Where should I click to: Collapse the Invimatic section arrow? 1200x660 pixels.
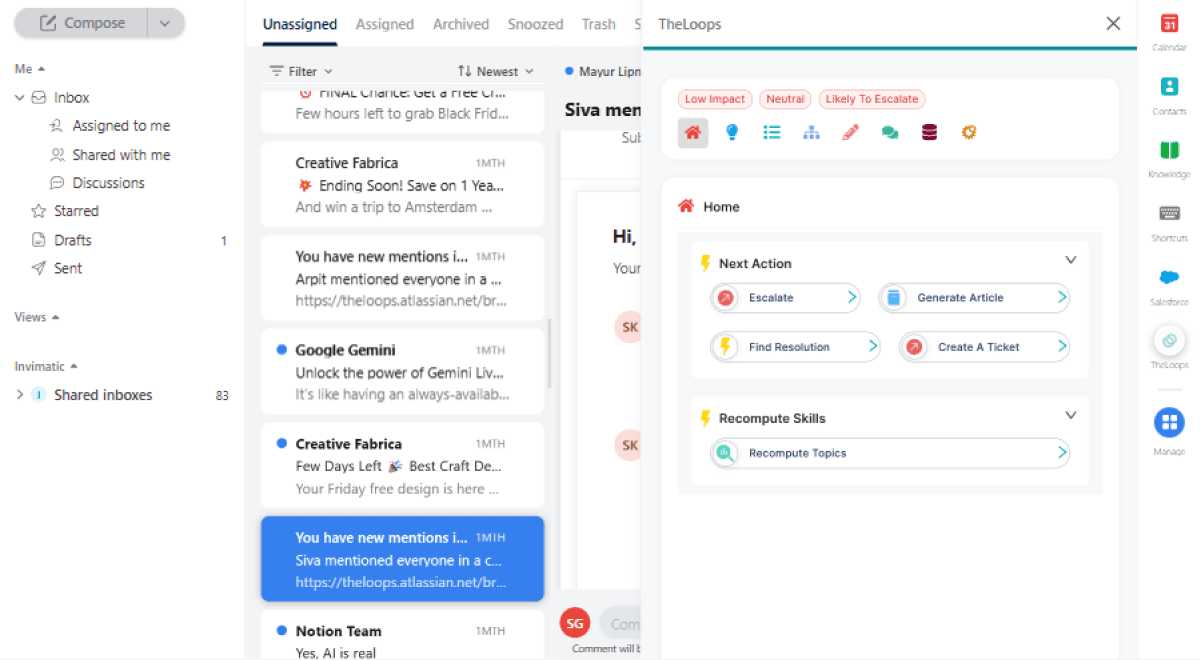click(74, 366)
